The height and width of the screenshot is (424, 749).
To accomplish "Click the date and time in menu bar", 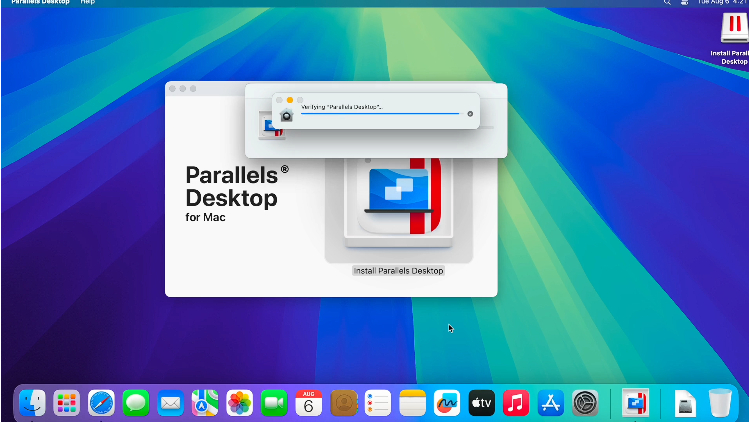I will click(x=720, y=3).
